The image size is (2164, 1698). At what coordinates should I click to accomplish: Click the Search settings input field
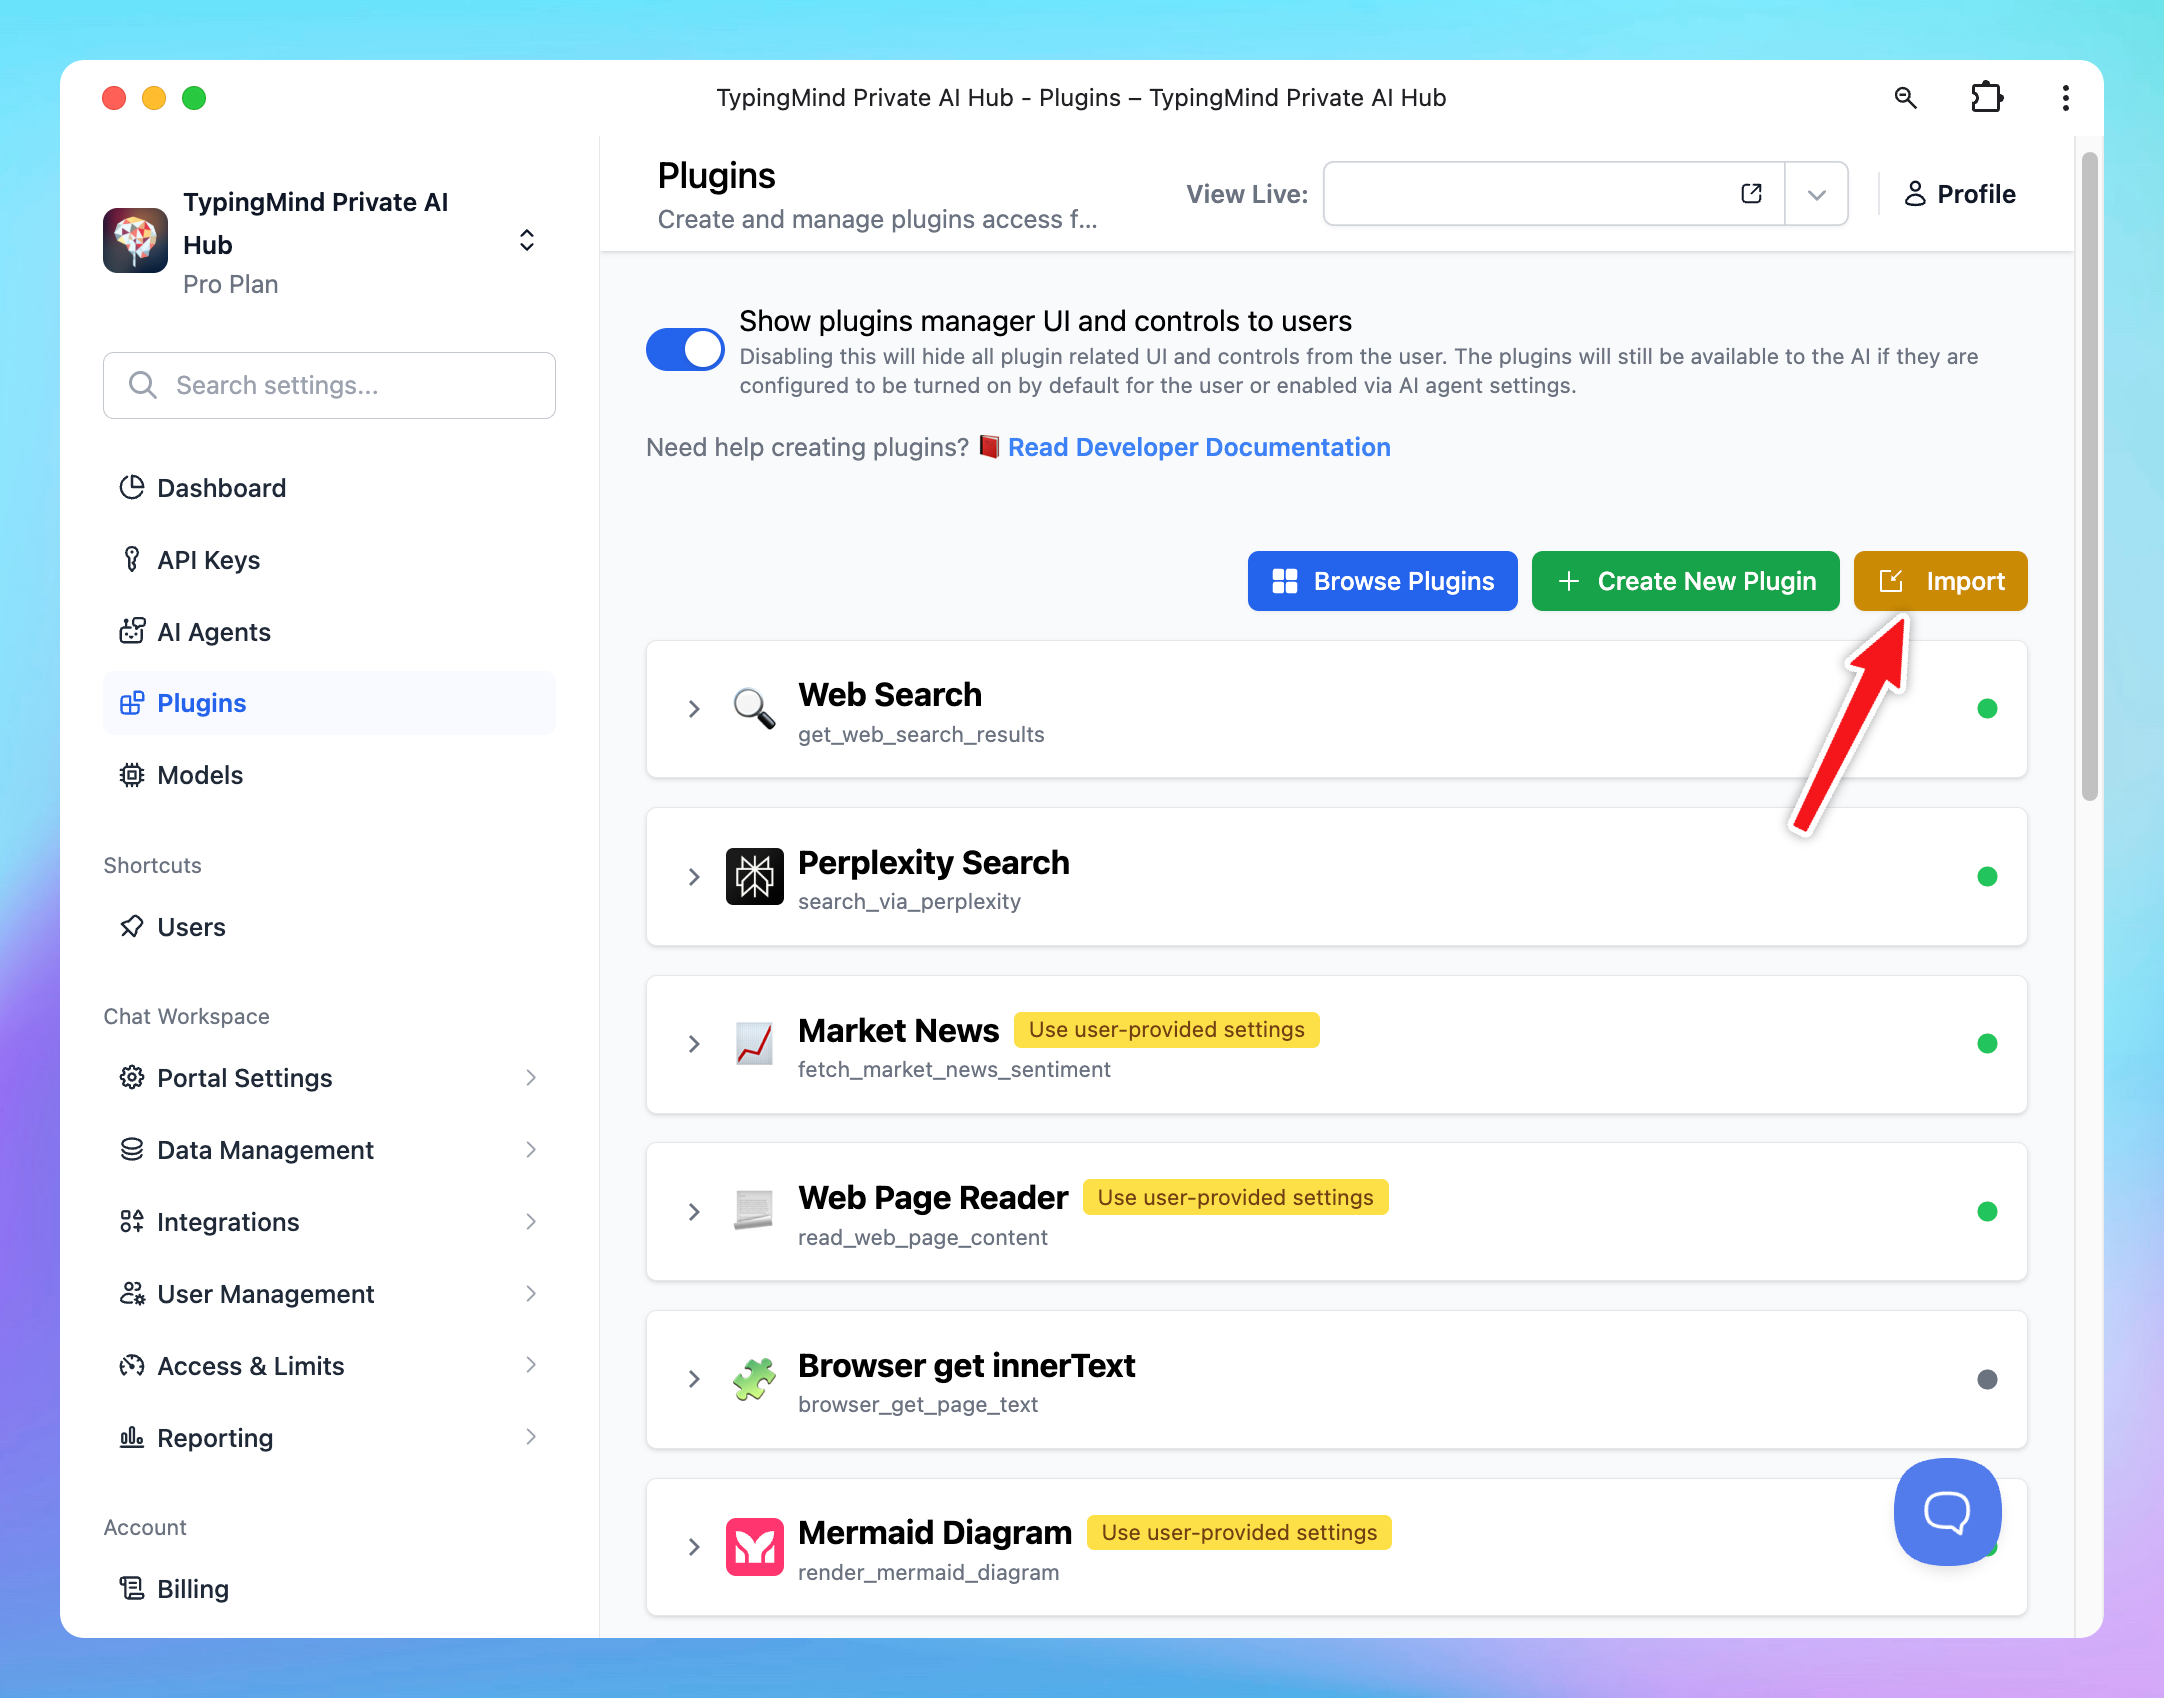click(329, 385)
